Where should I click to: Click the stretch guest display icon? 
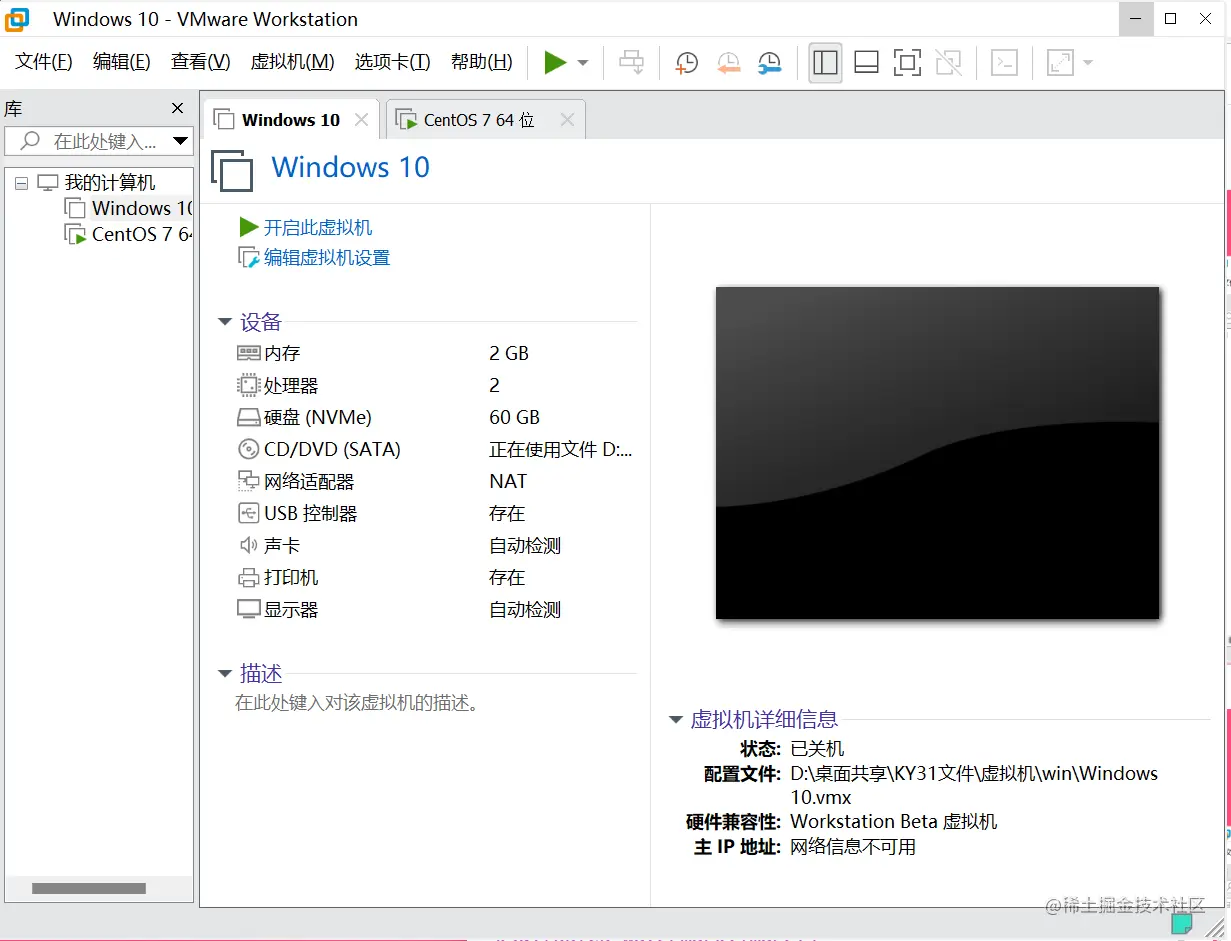(1059, 63)
